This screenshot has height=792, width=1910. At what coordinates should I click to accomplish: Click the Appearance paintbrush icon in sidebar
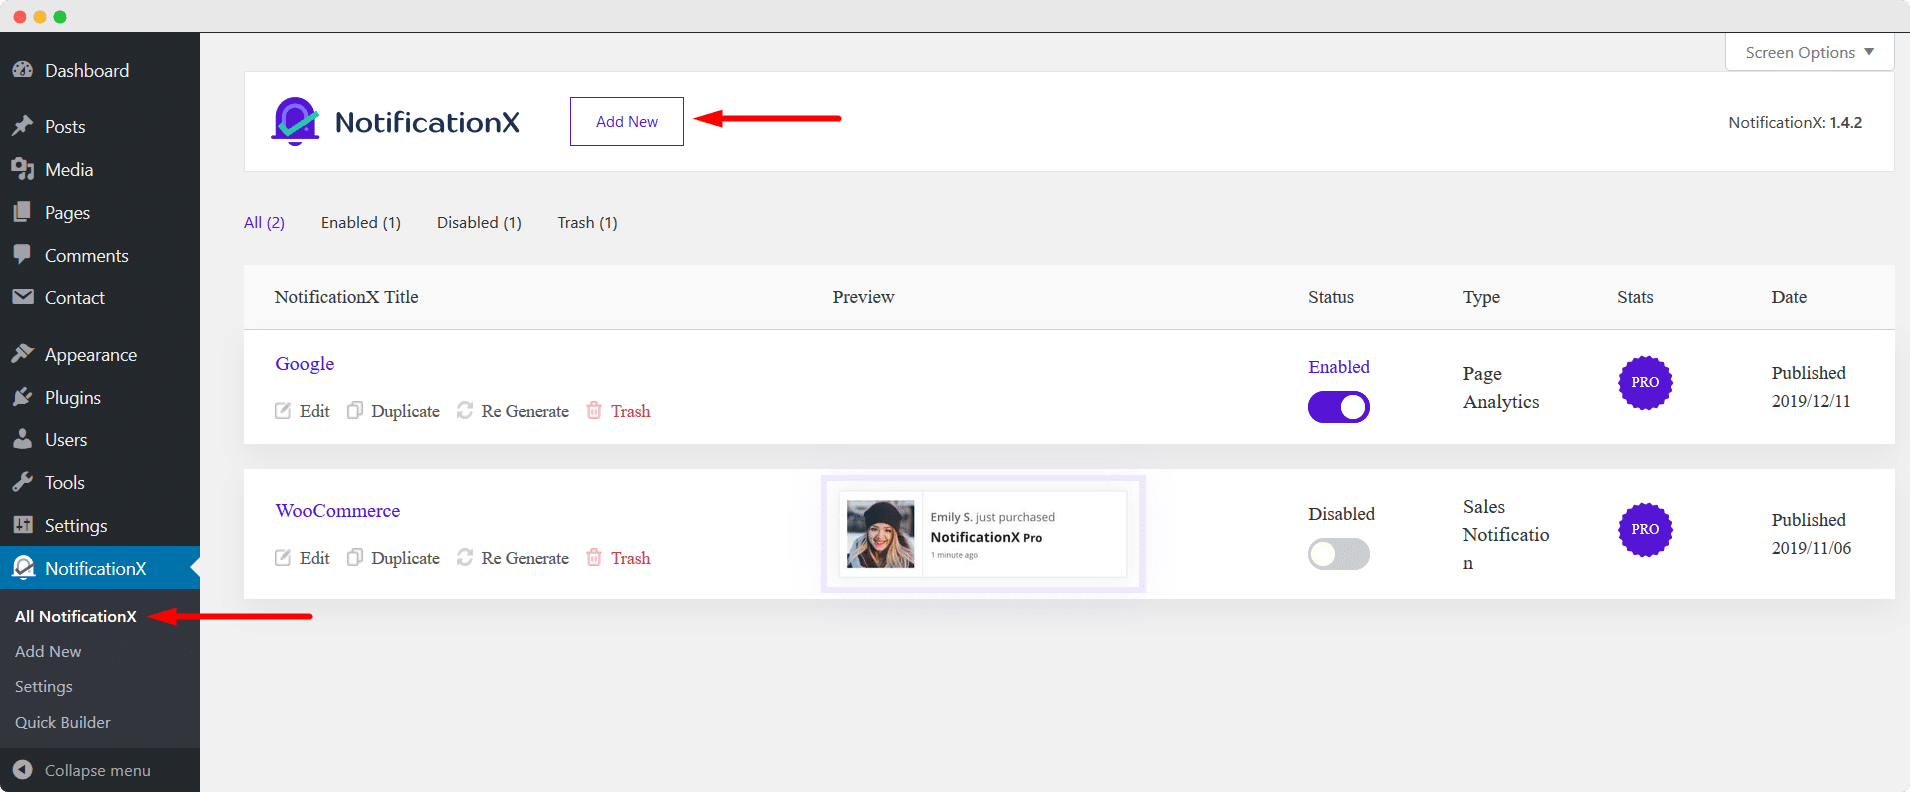(x=23, y=355)
